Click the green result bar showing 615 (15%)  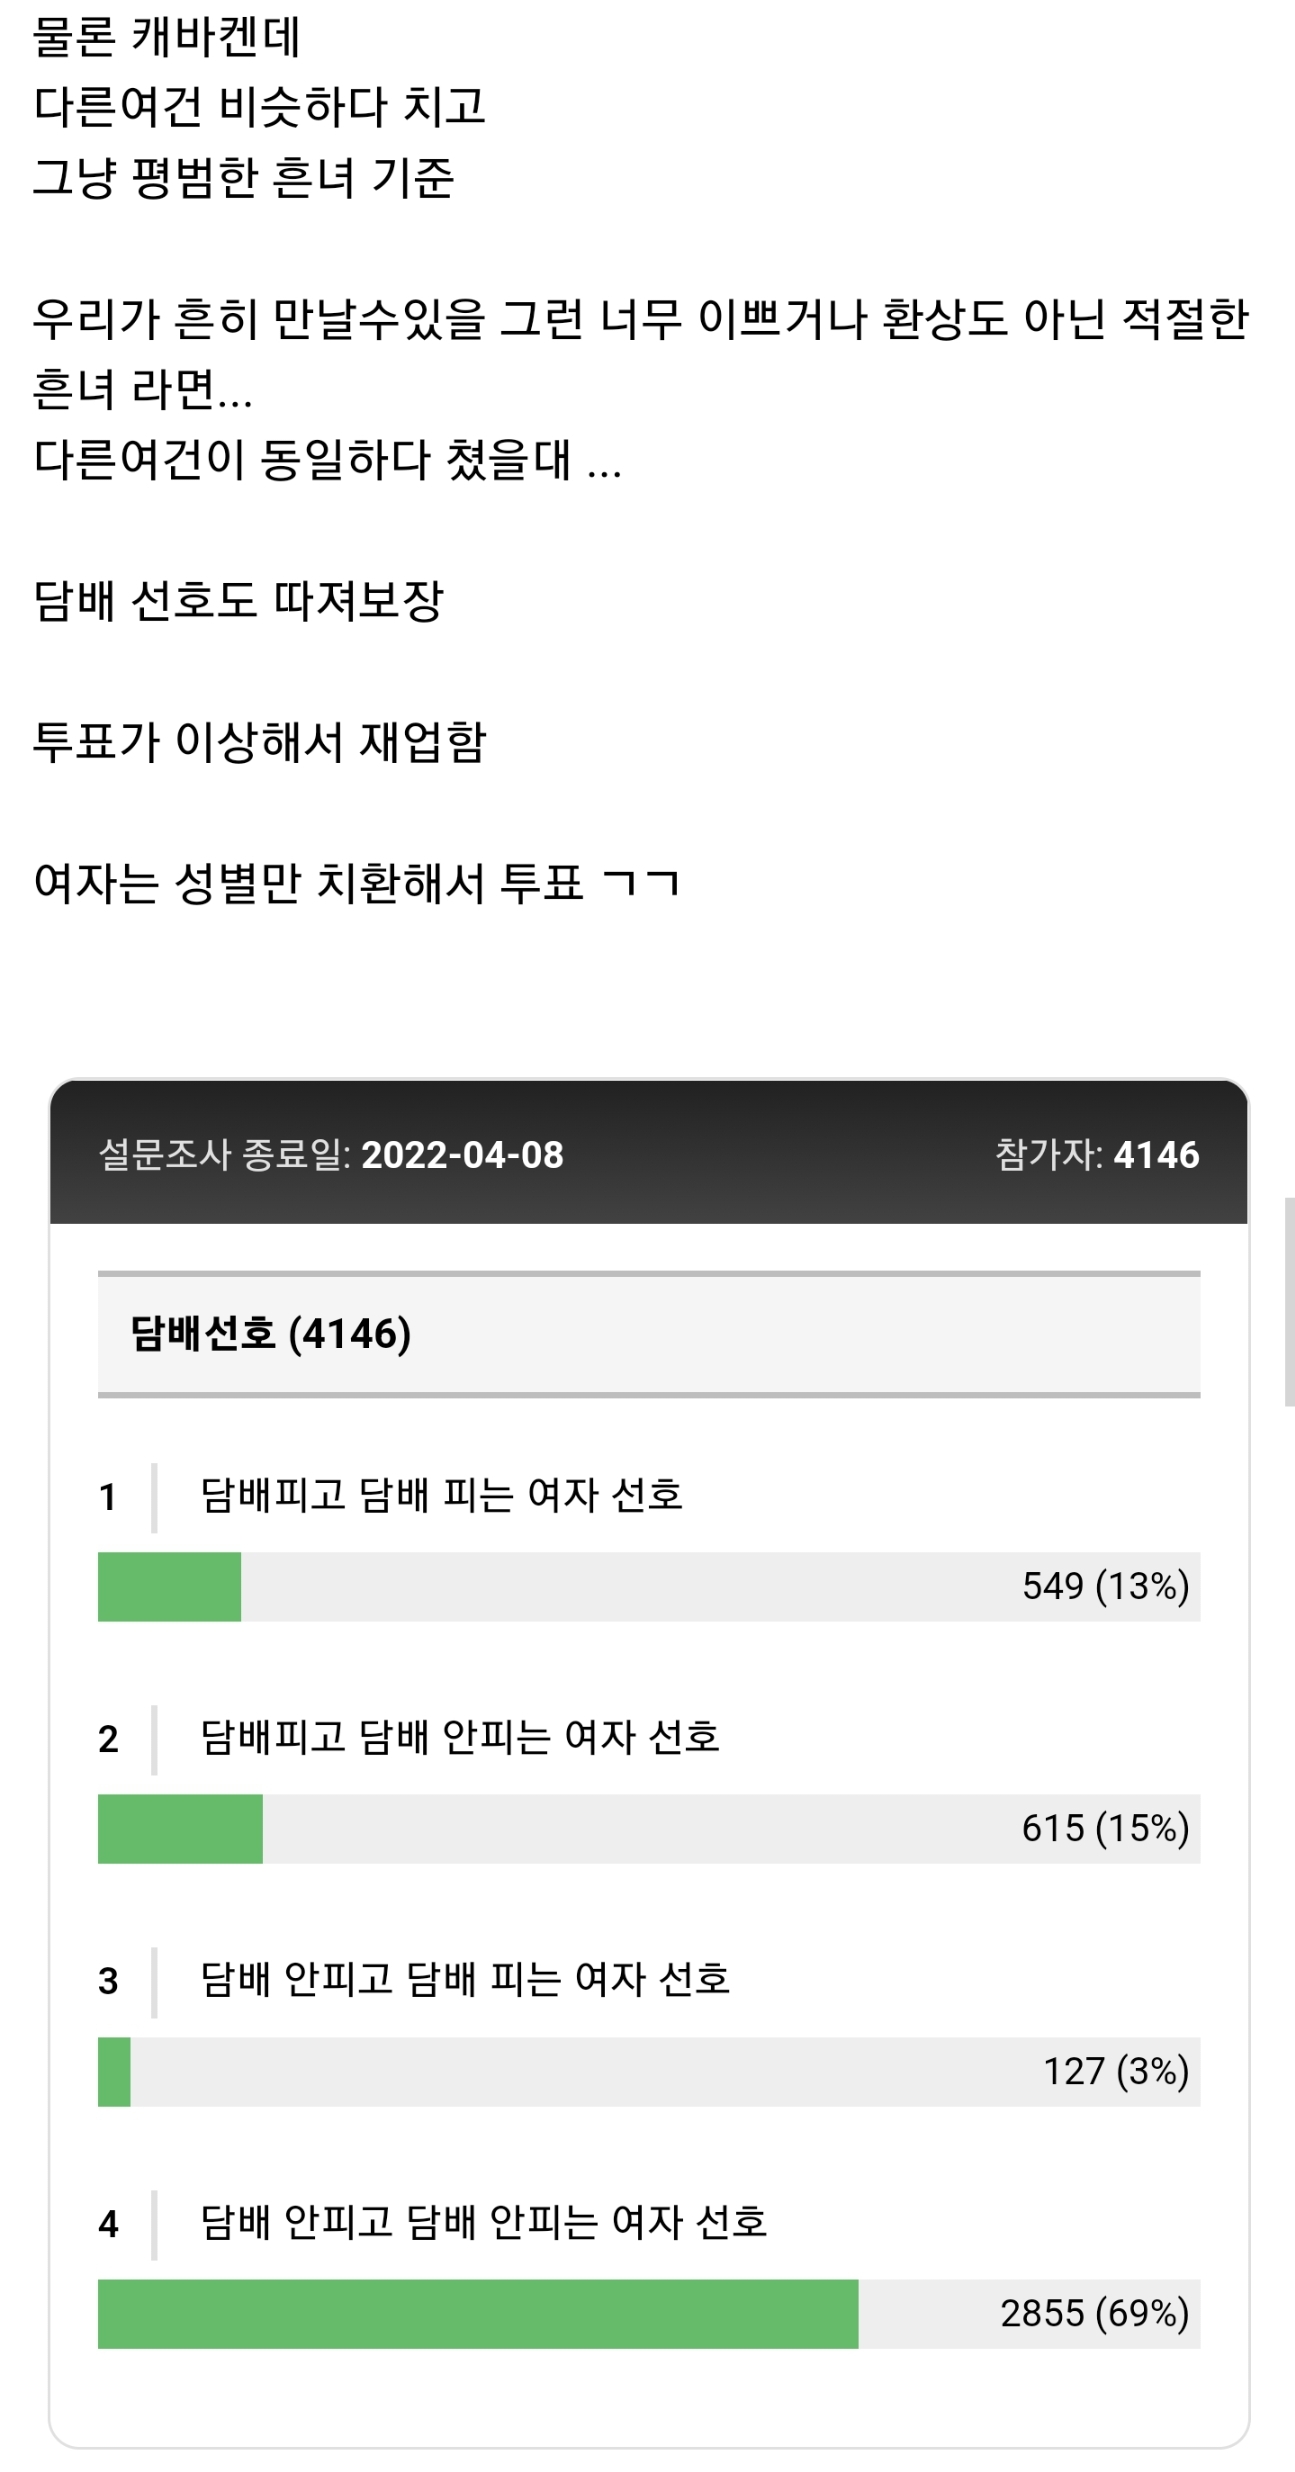[x=180, y=1829]
